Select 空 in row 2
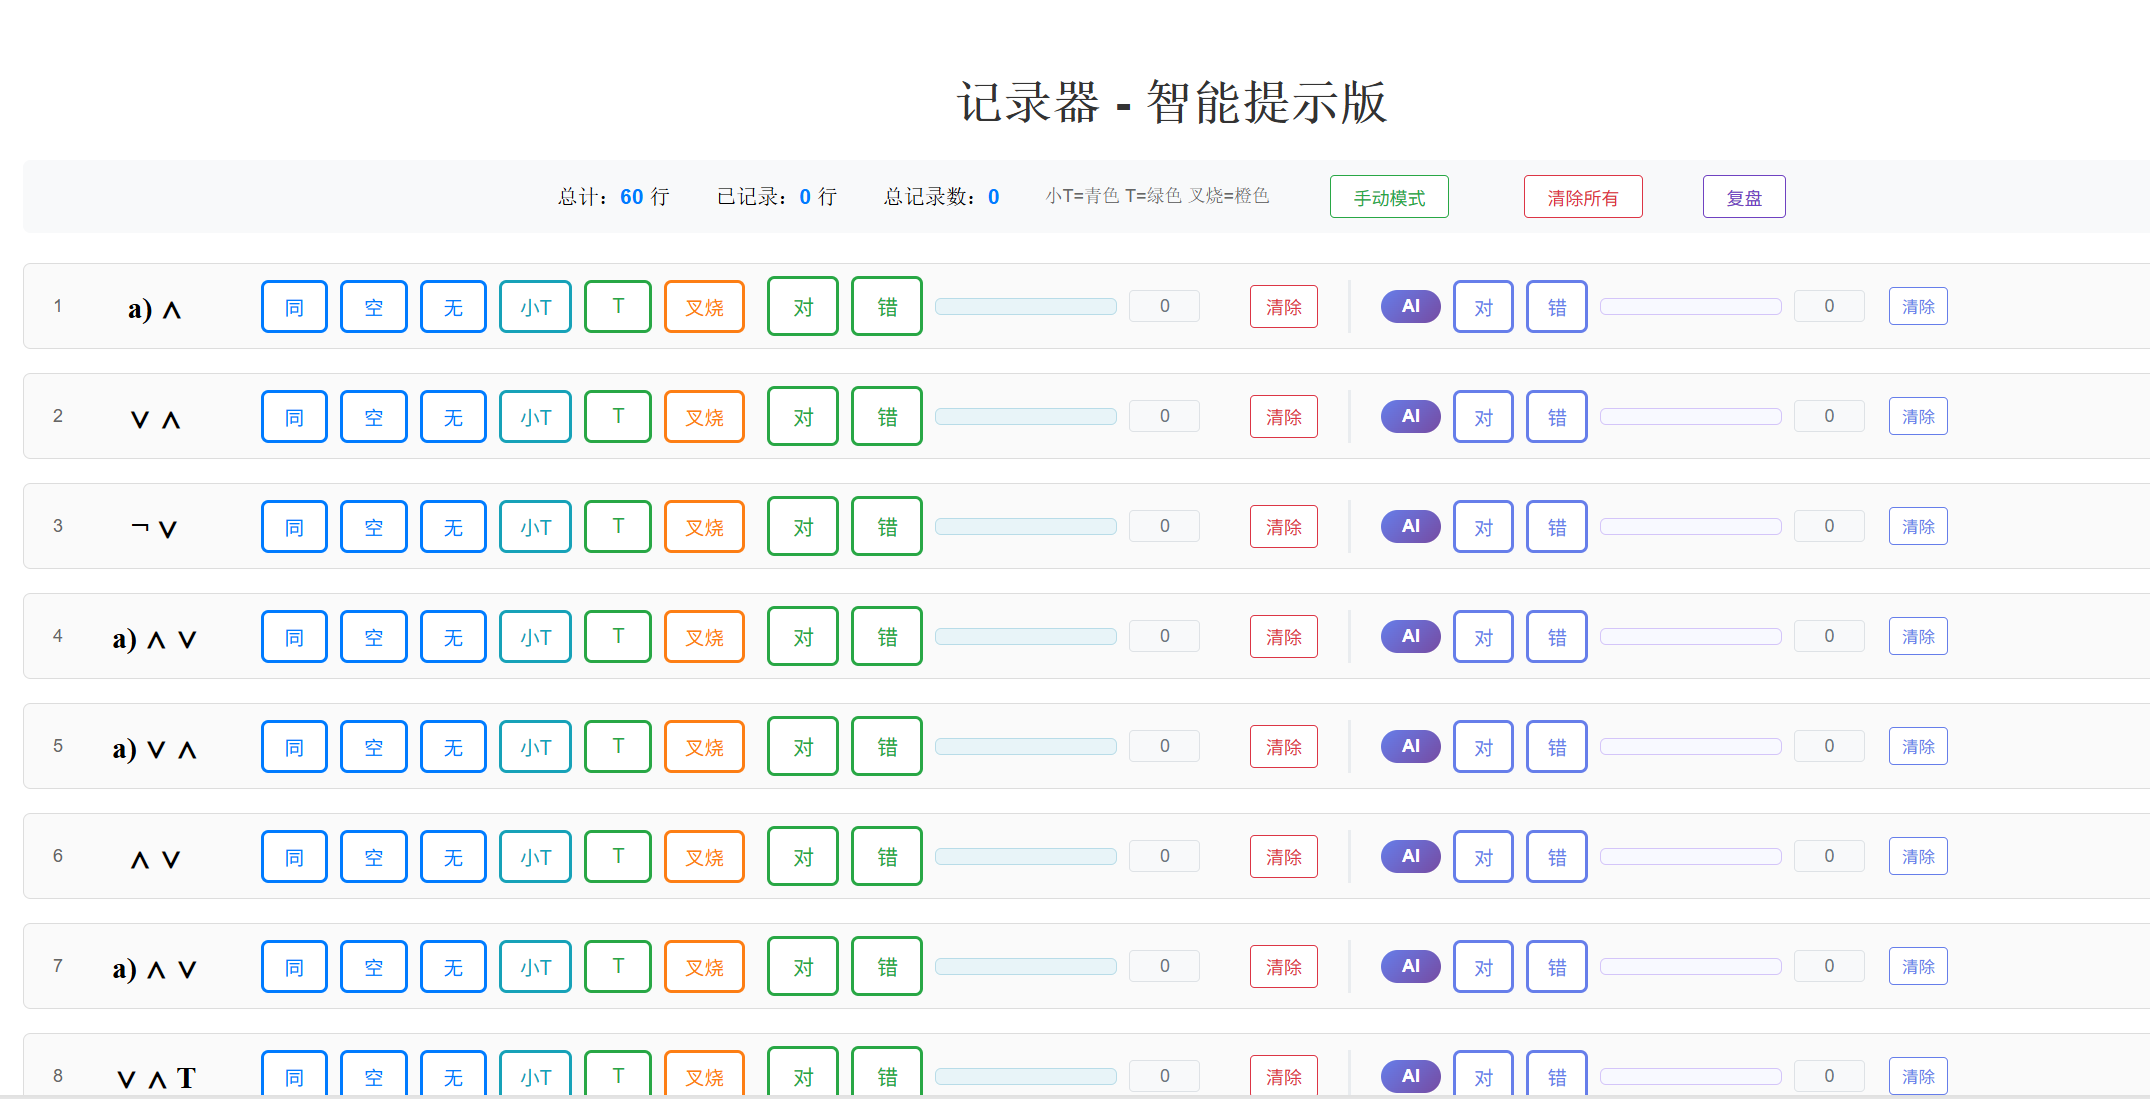This screenshot has height=1099, width=2150. [x=373, y=417]
